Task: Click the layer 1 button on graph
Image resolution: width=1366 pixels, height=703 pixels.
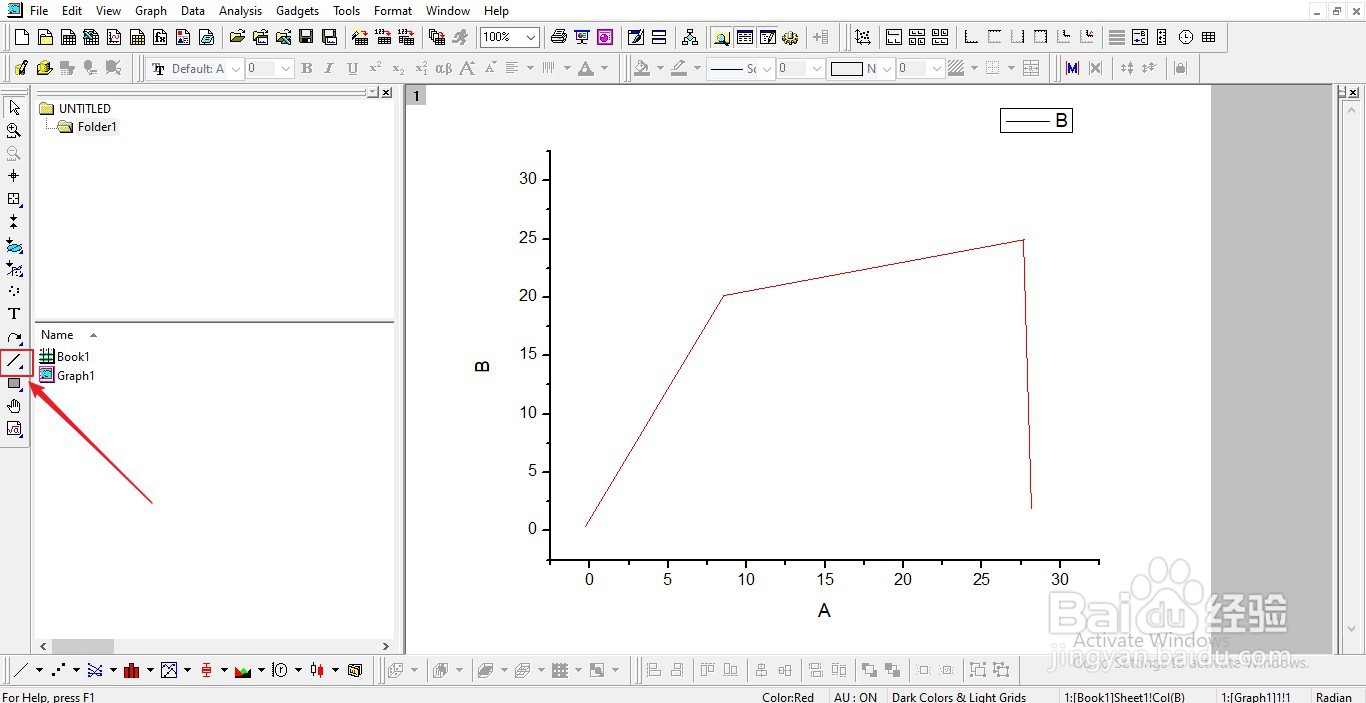Action: pos(416,96)
